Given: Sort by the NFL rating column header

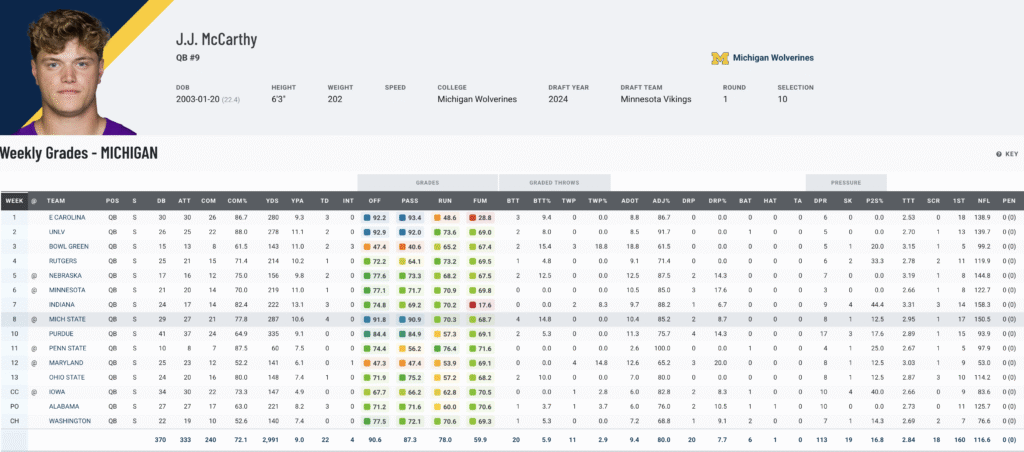Looking at the screenshot, I should (984, 201).
